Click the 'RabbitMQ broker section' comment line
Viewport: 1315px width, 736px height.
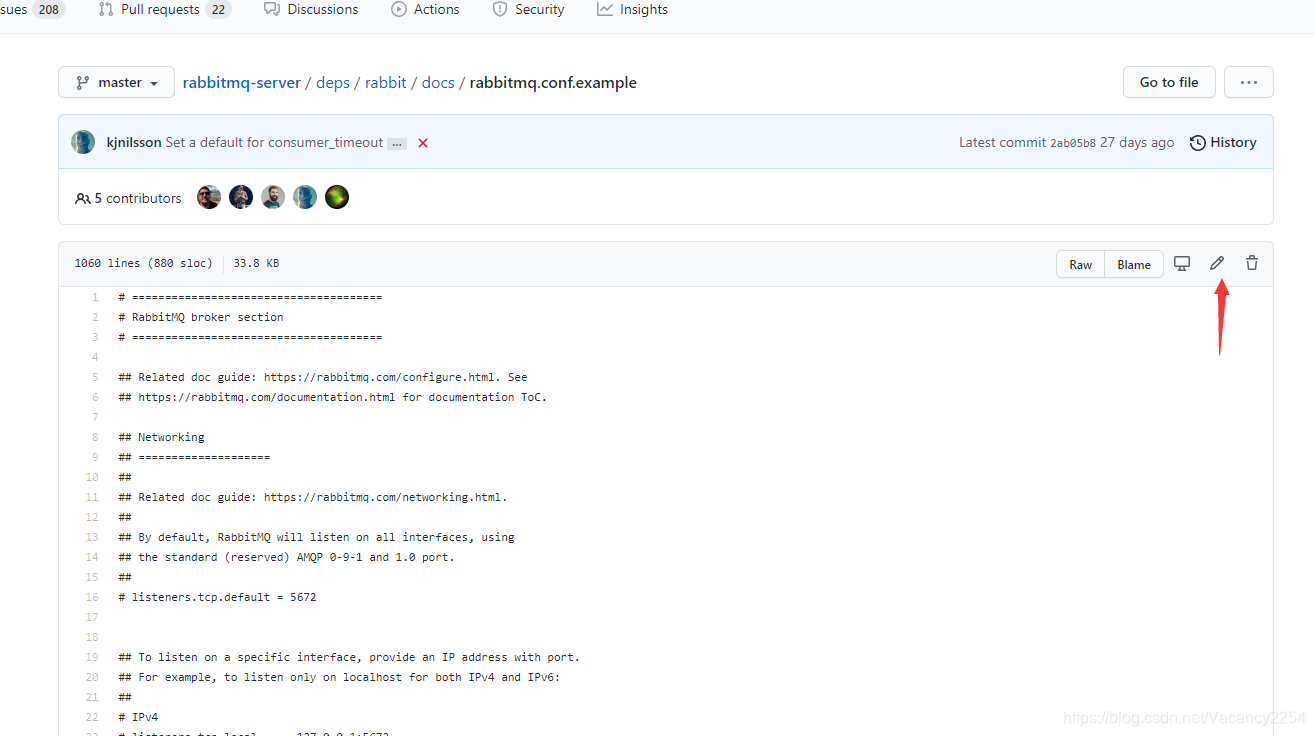tap(201, 317)
